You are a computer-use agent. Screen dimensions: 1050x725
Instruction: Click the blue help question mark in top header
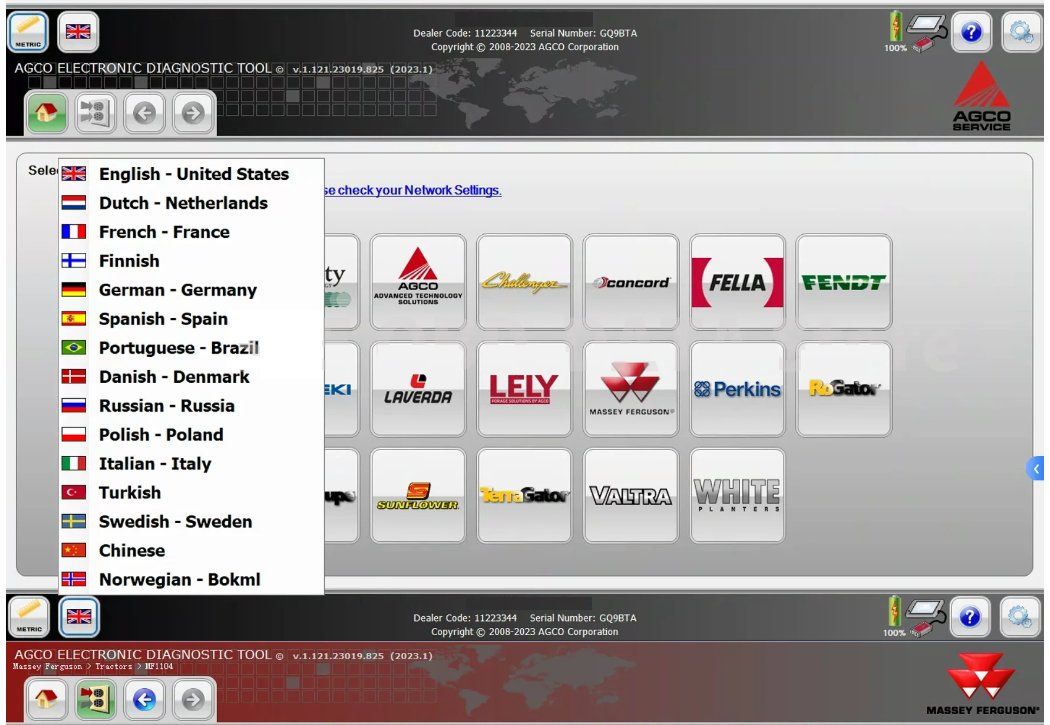(x=971, y=32)
